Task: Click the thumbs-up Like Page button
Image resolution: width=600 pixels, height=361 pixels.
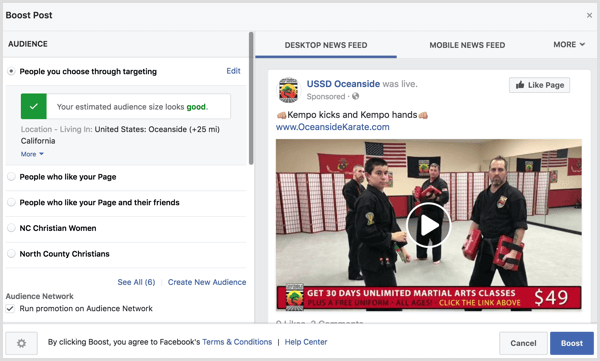Action: pyautogui.click(x=539, y=85)
